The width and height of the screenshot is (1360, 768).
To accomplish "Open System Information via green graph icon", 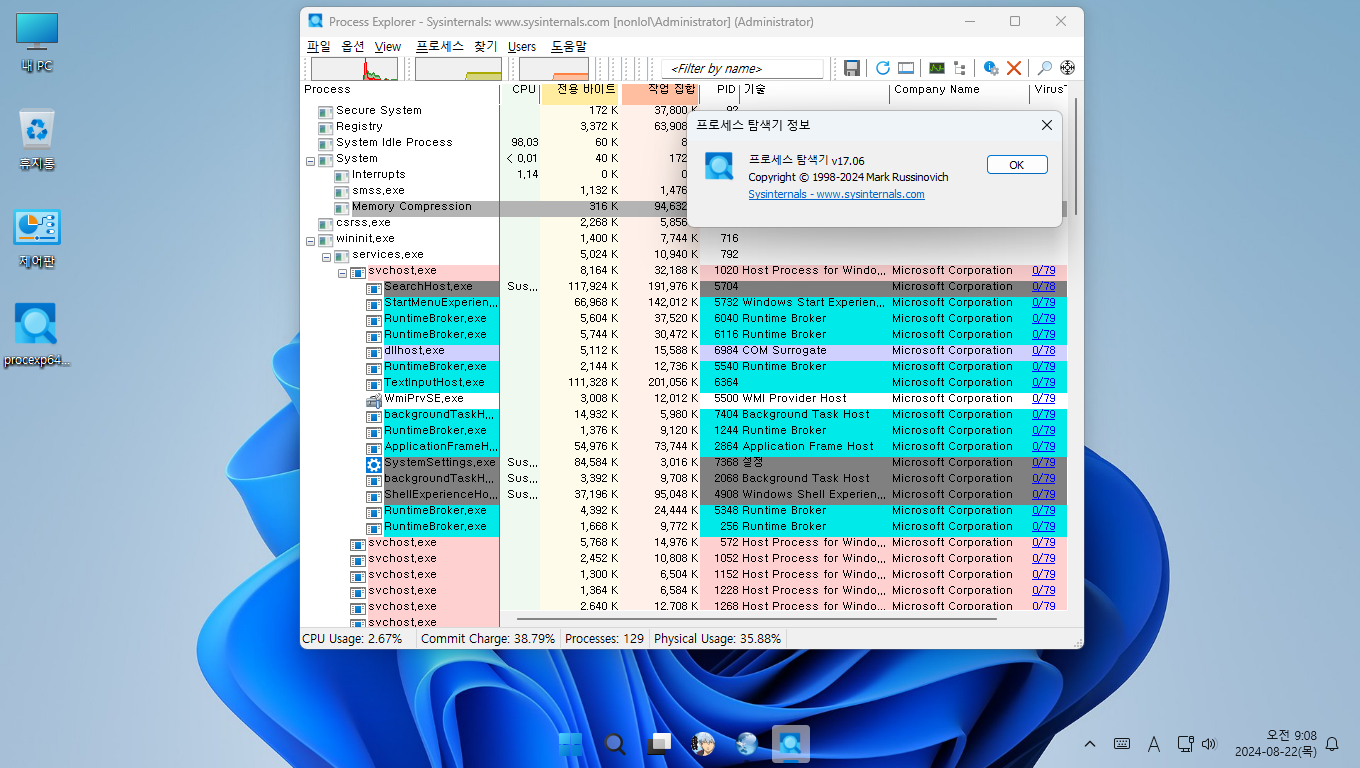I will coord(937,68).
